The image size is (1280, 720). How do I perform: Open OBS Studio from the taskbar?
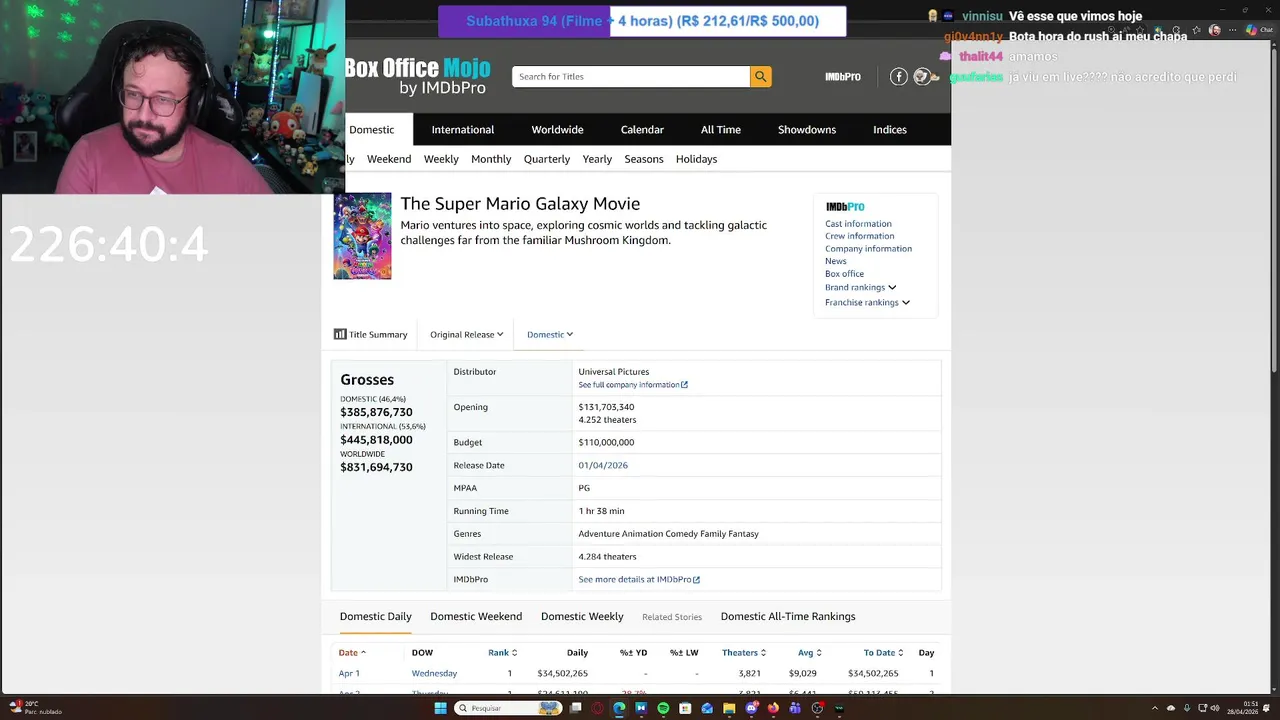817,708
